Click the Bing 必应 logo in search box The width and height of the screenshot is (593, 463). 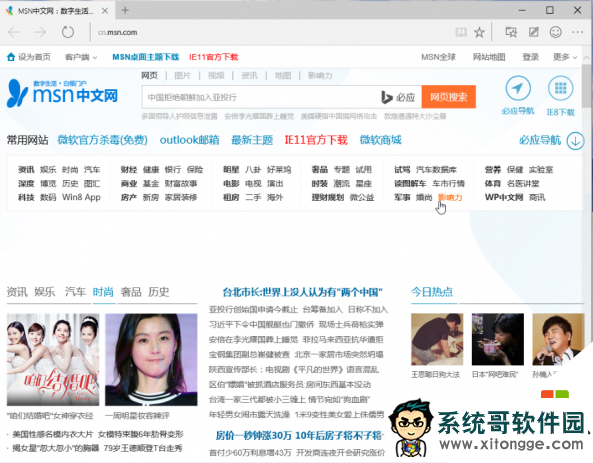click(x=398, y=97)
